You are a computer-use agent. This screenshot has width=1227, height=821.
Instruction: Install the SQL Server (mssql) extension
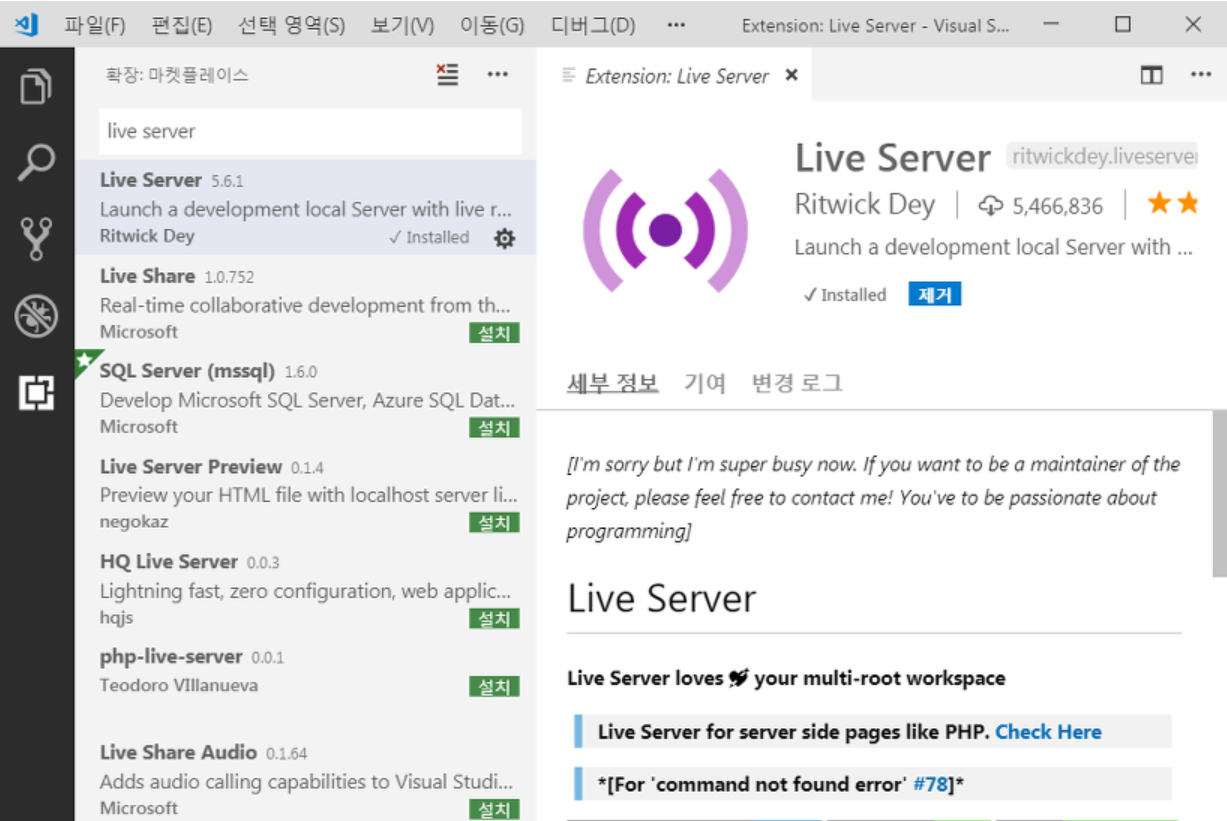[x=494, y=428]
